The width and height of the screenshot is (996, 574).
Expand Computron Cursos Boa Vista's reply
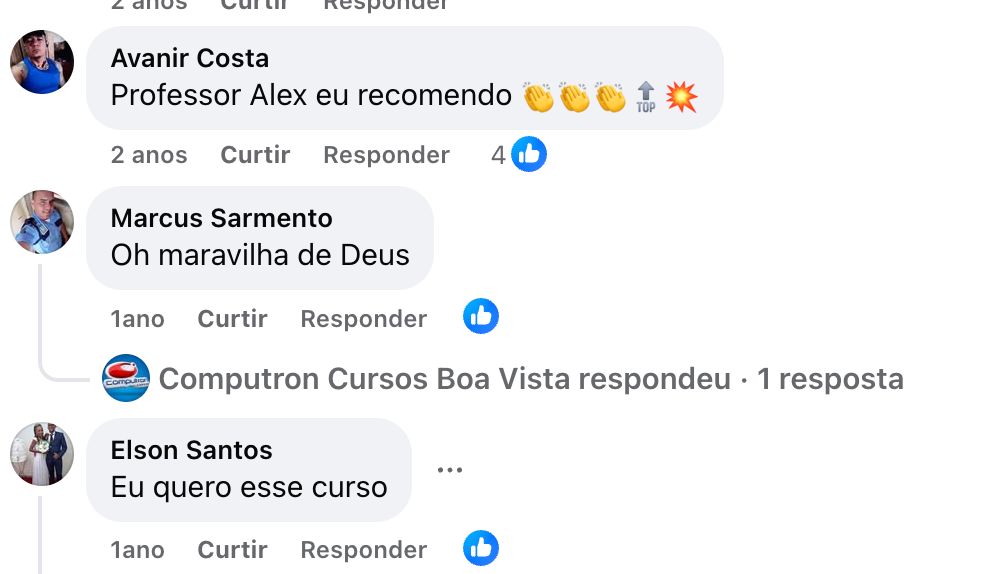click(x=531, y=379)
